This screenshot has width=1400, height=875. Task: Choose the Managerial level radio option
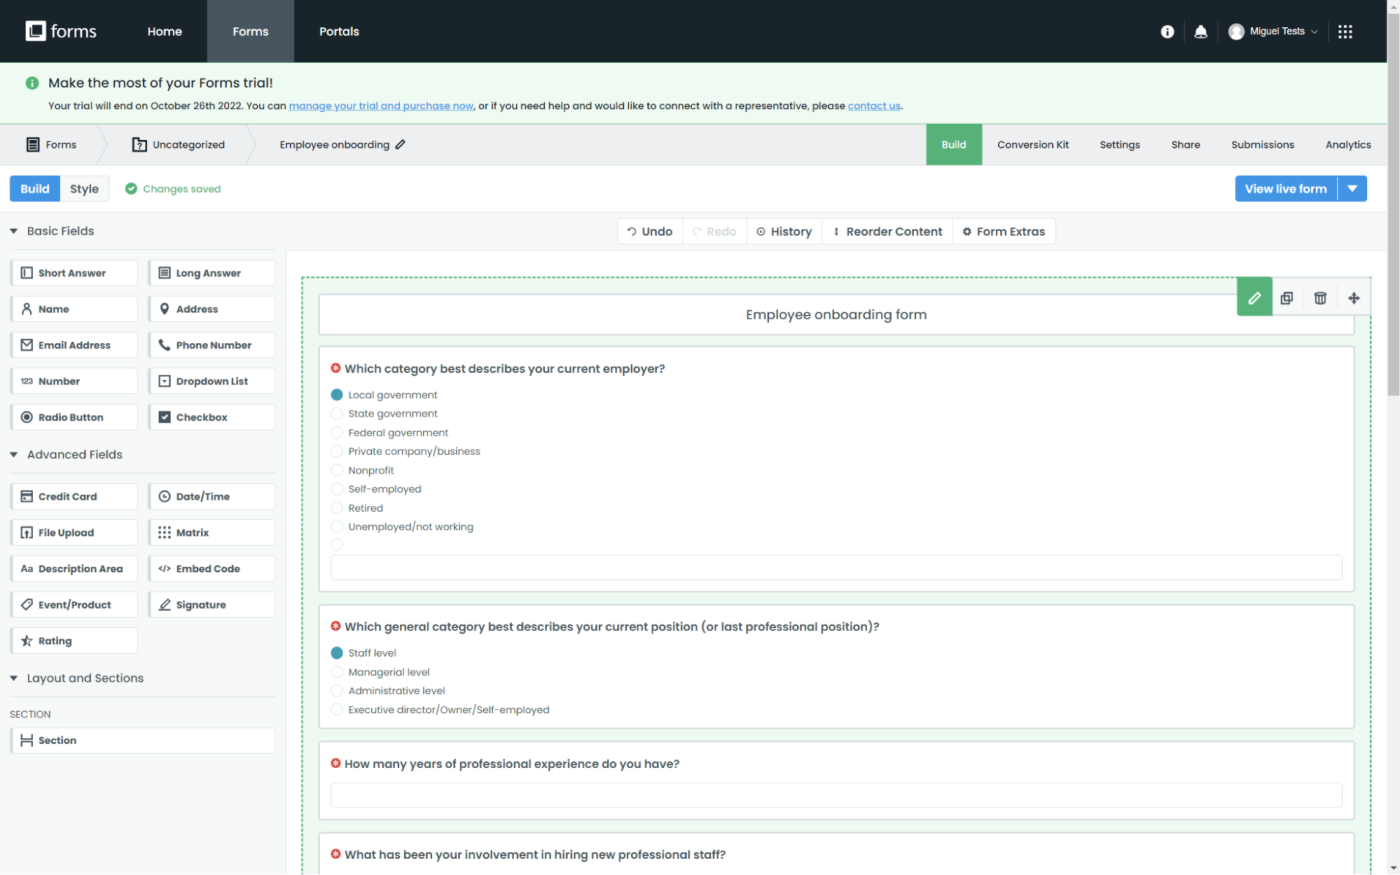[x=337, y=672]
